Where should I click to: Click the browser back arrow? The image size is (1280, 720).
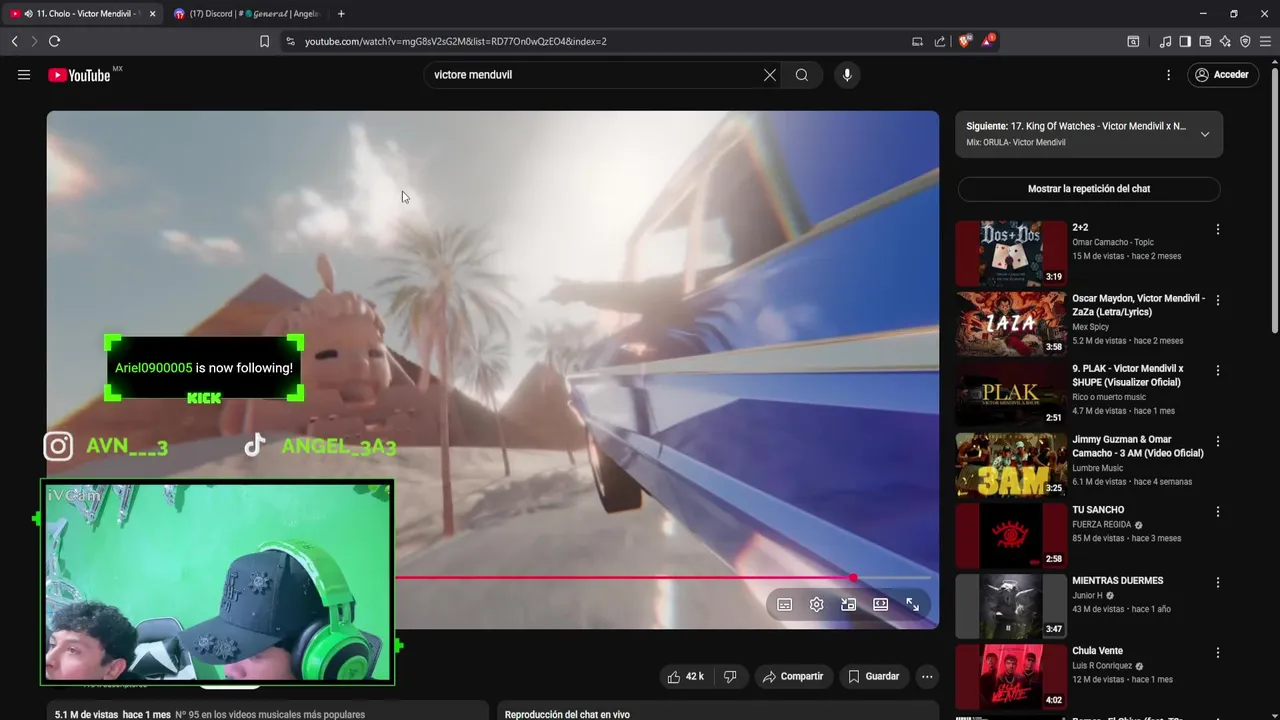pyautogui.click(x=14, y=41)
